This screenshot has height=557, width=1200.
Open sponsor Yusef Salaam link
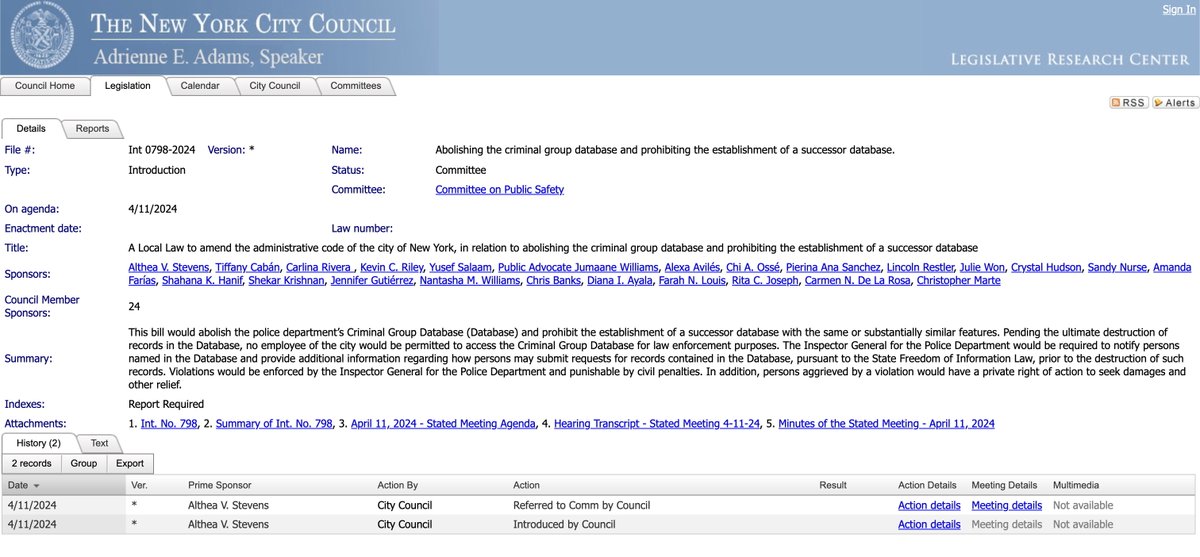pos(460,268)
